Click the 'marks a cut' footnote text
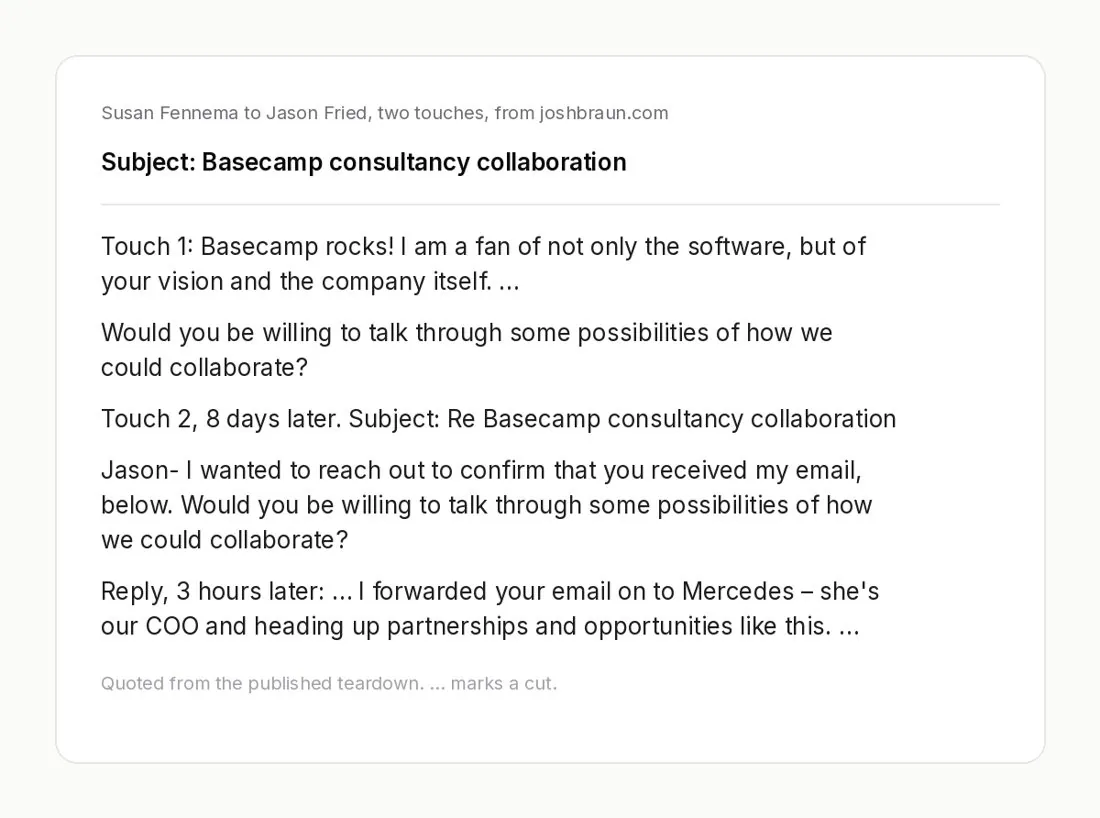 tap(504, 683)
